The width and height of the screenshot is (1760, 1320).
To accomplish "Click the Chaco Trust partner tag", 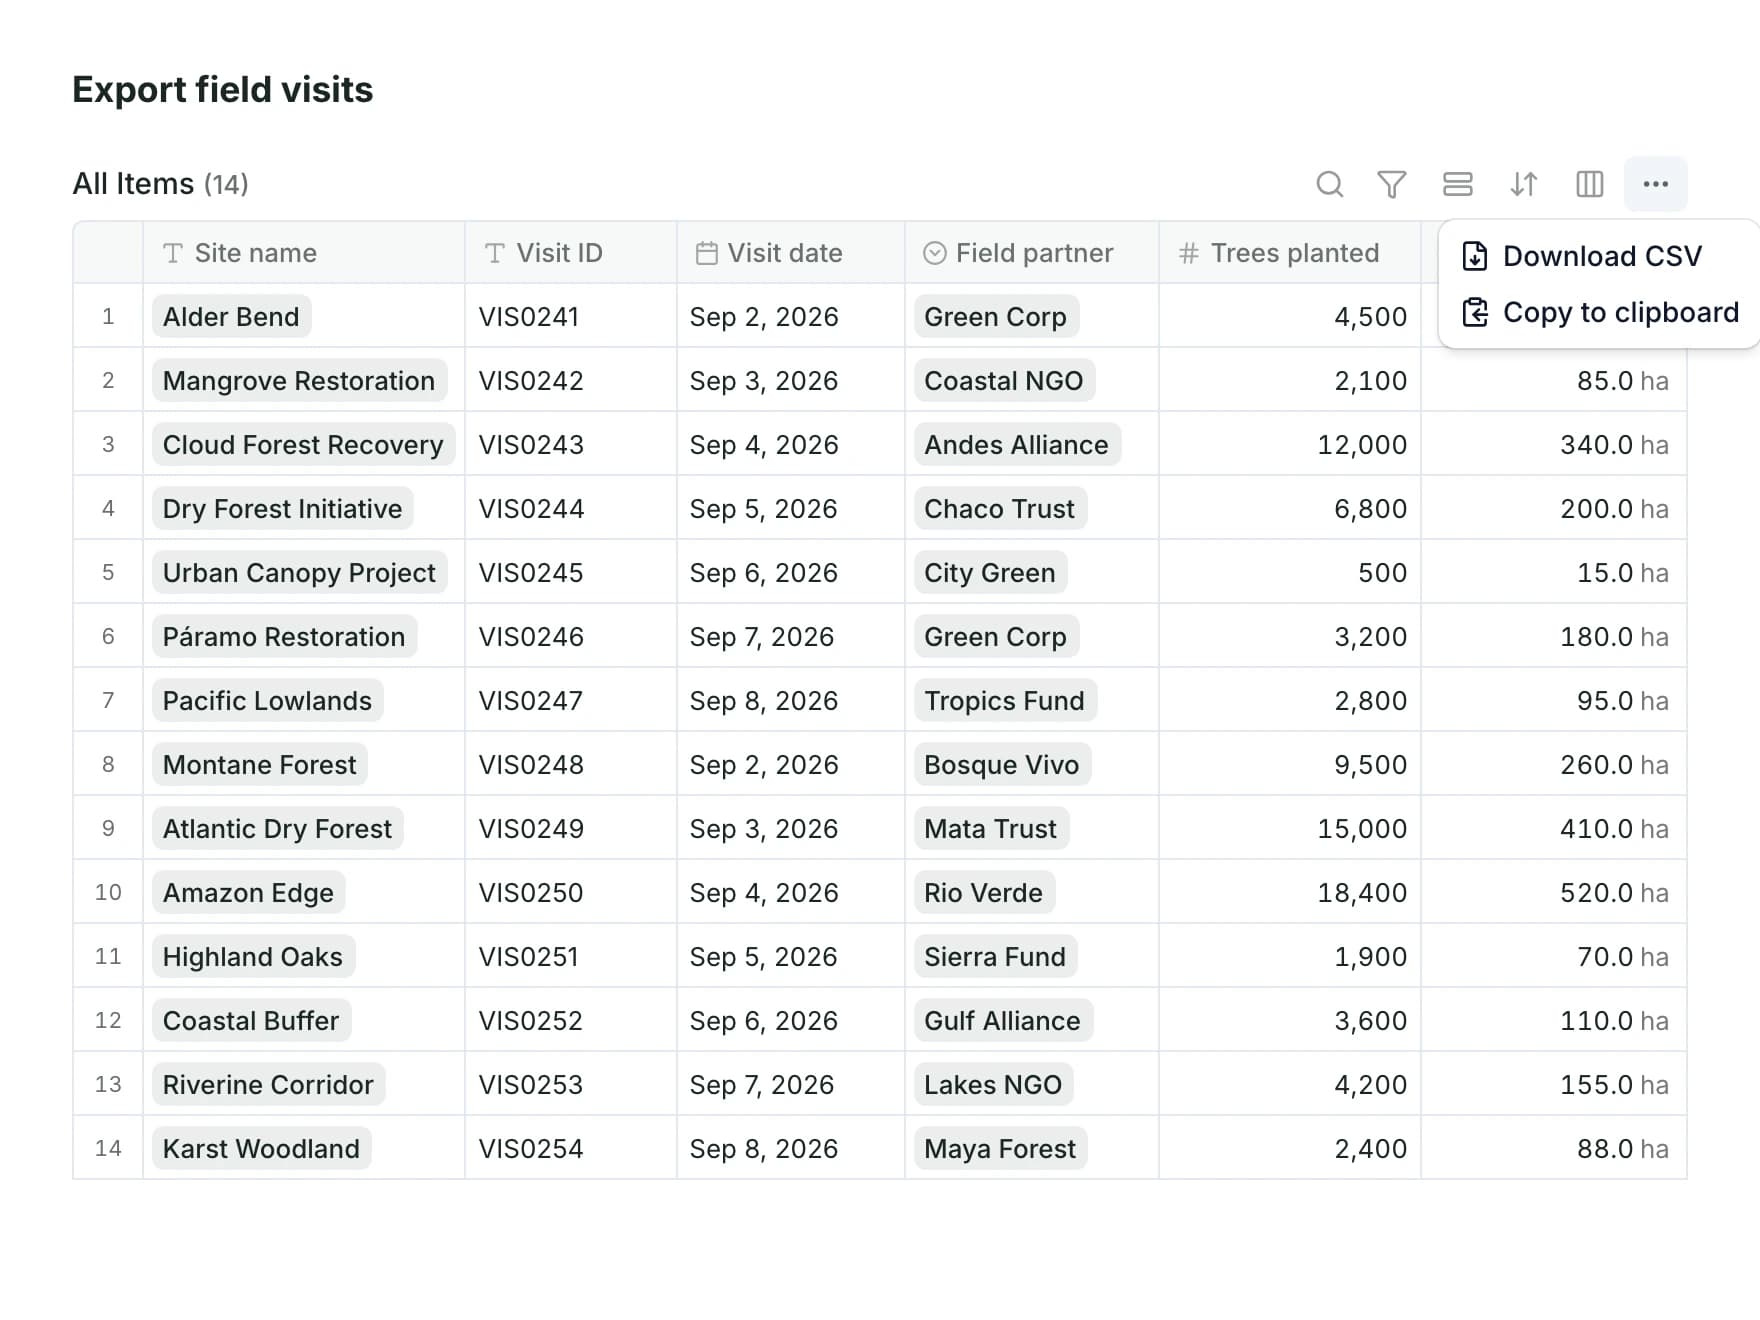I will pyautogui.click(x=1000, y=509).
